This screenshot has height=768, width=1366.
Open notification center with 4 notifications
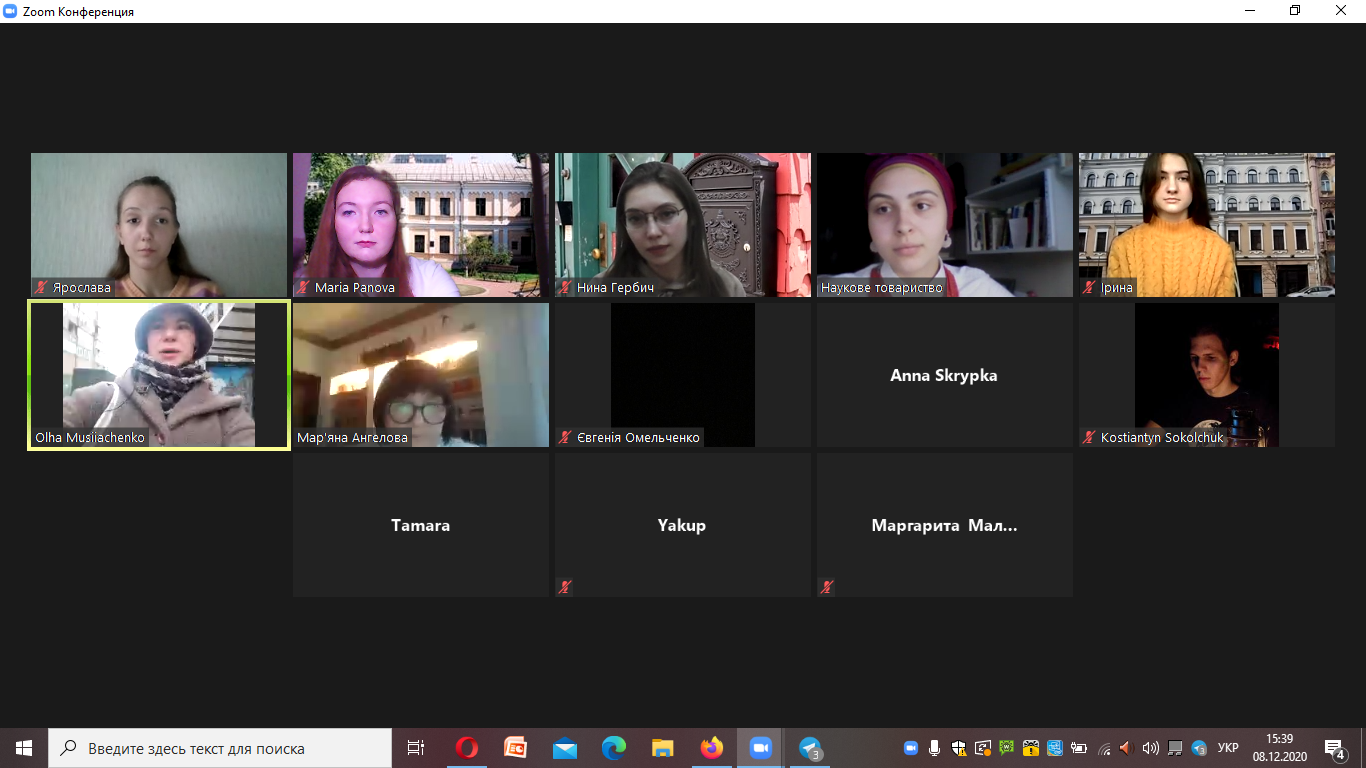click(1335, 748)
